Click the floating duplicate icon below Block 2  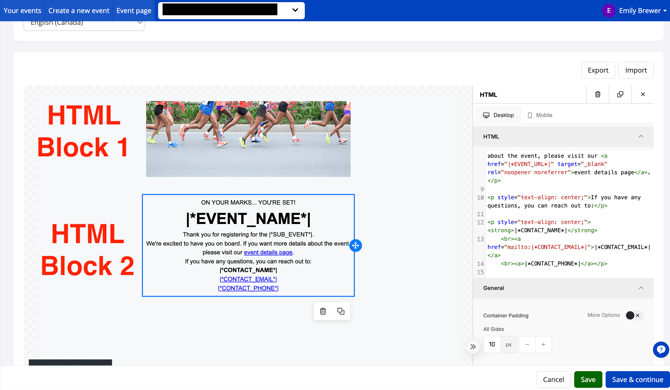[x=341, y=311]
